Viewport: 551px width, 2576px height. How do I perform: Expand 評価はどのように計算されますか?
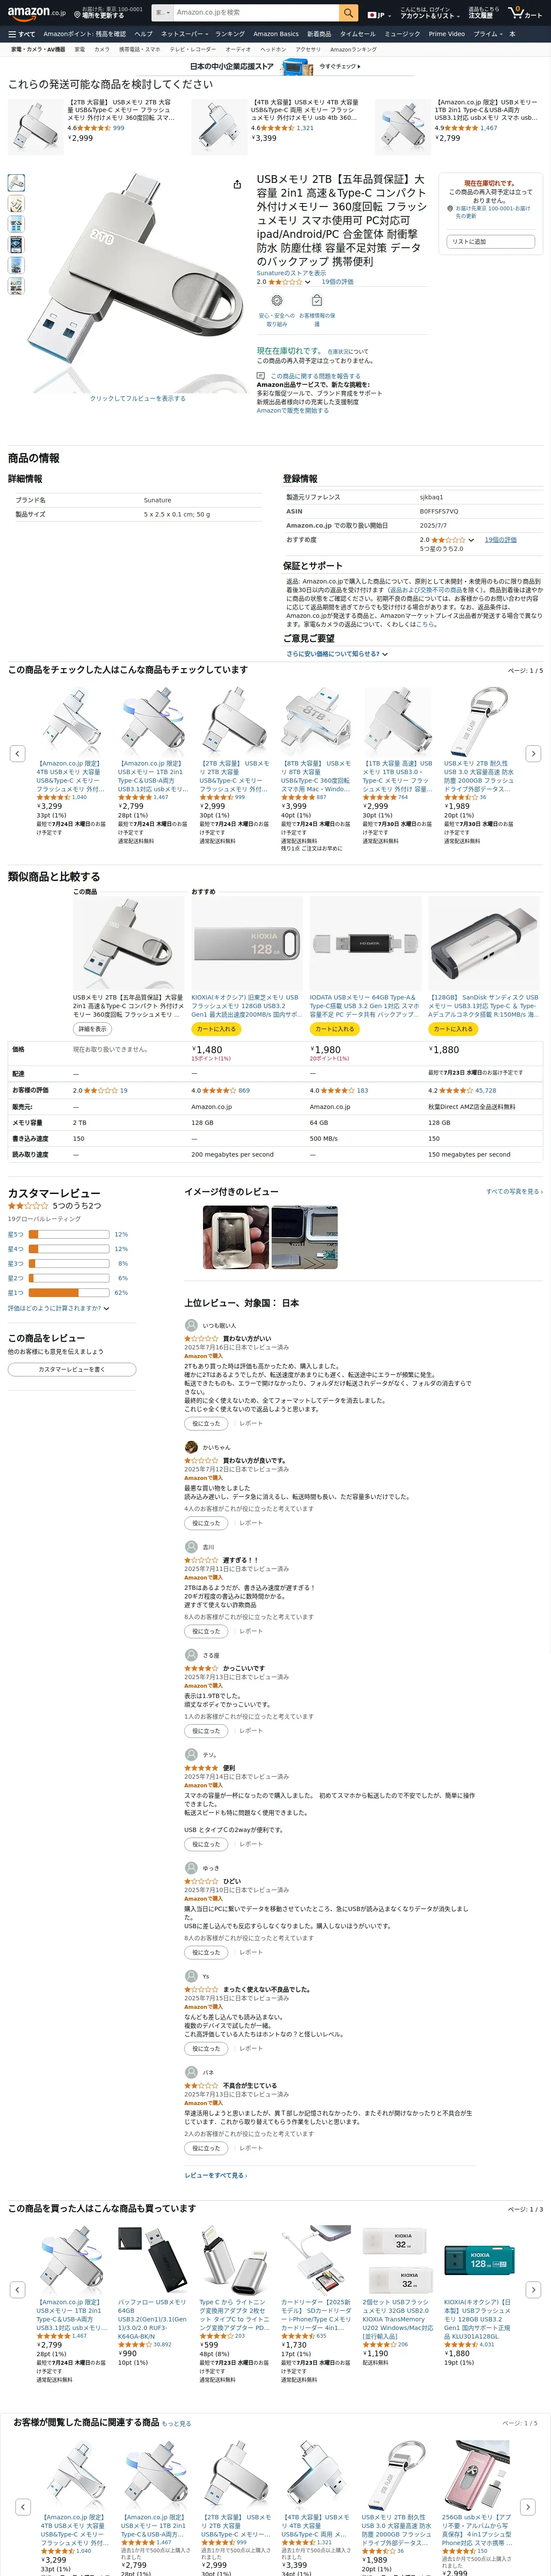click(x=58, y=1308)
